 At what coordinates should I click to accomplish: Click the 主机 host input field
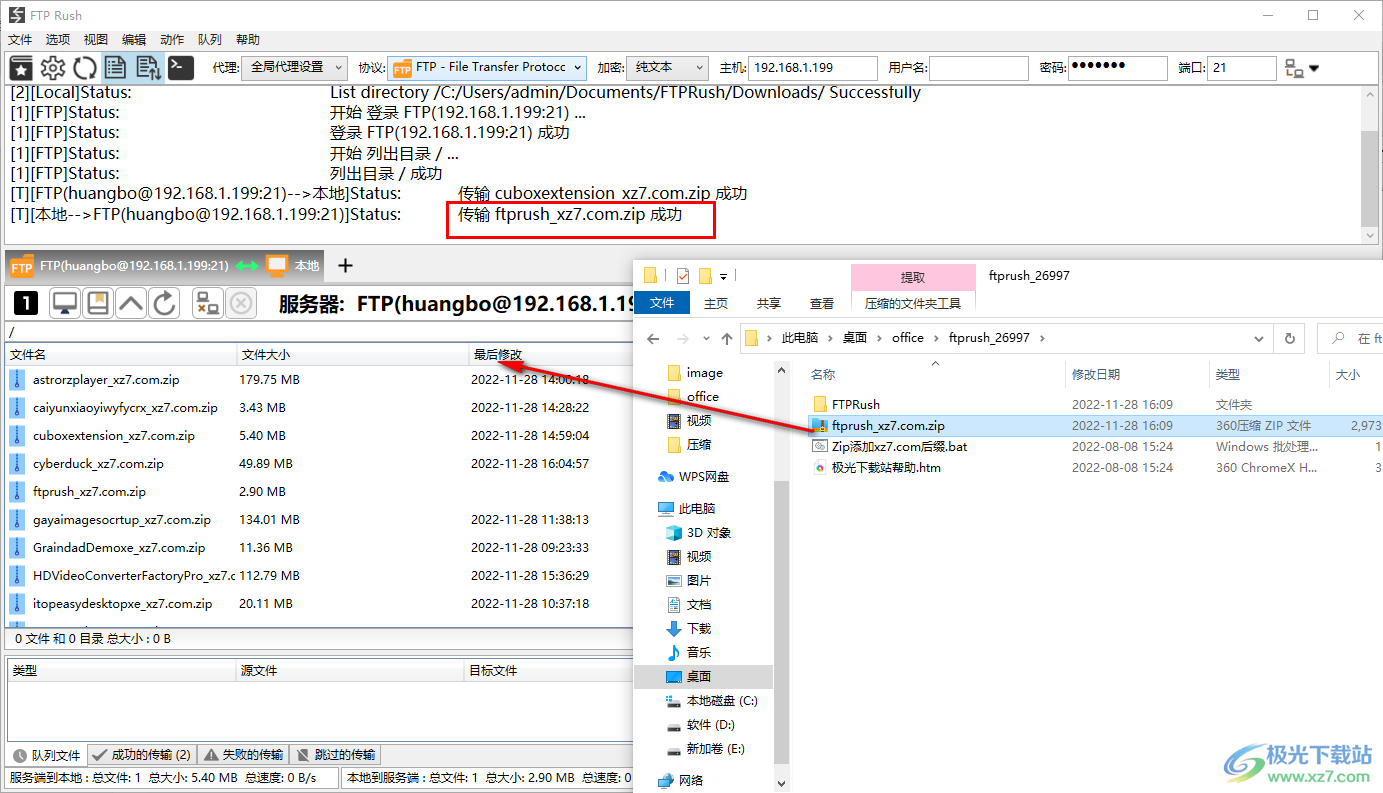click(812, 68)
